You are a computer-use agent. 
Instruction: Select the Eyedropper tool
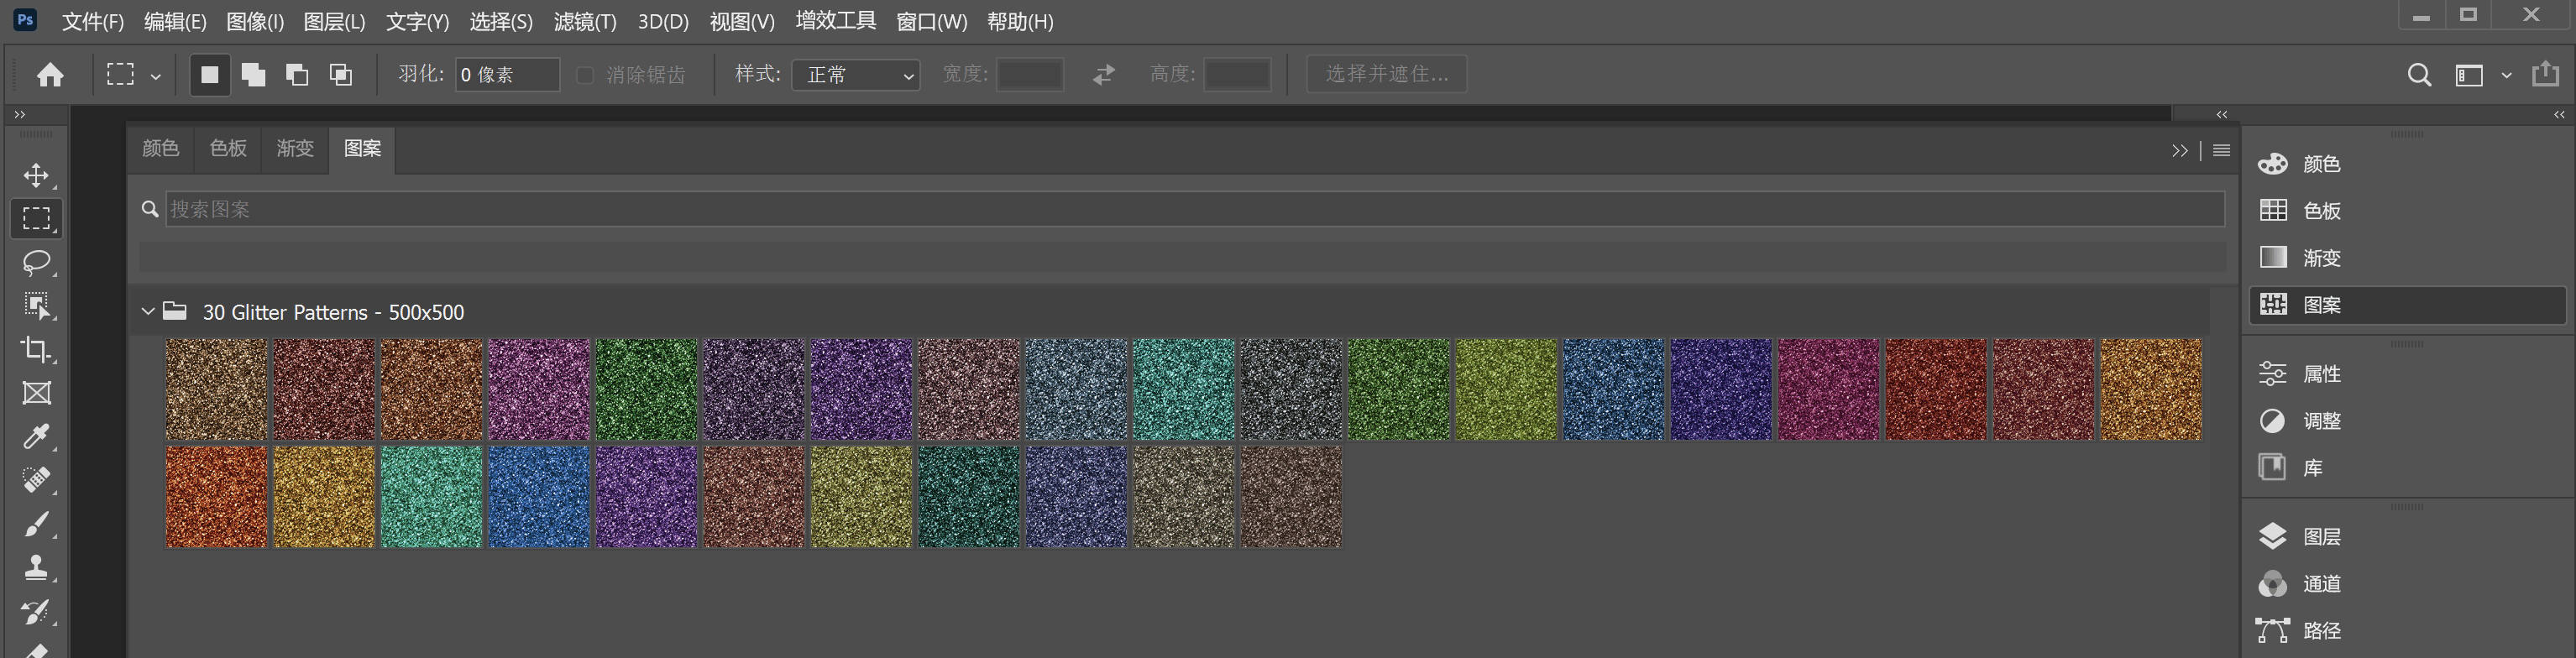pyautogui.click(x=36, y=437)
